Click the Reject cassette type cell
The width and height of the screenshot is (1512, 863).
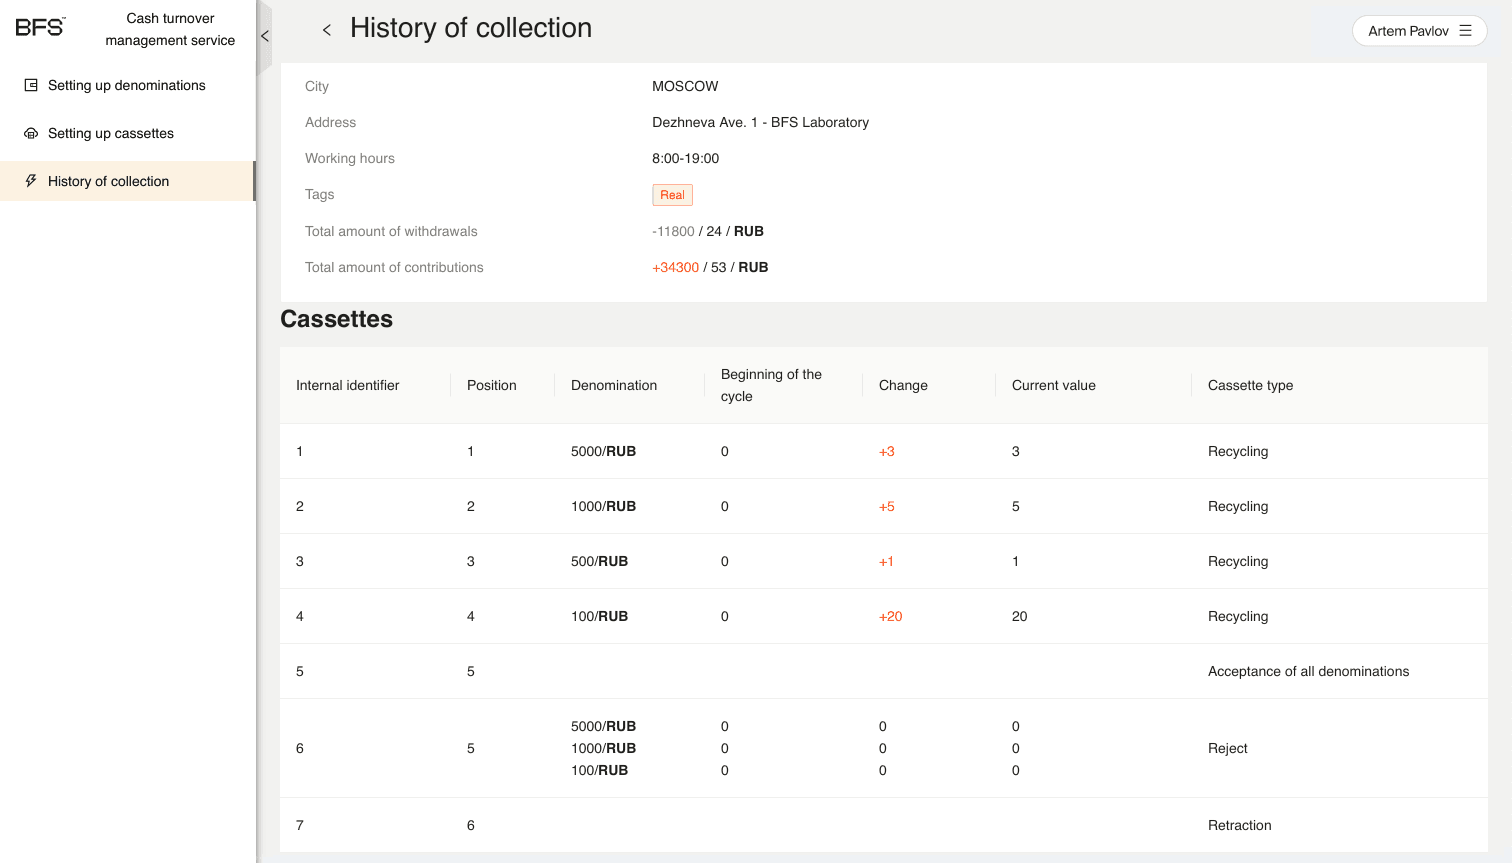1227,748
